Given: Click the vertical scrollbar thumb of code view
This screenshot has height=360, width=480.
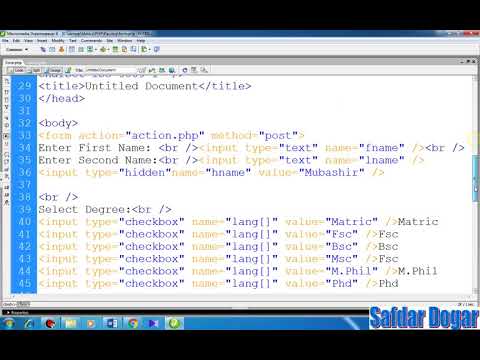Looking at the screenshot, I should [x=476, y=178].
